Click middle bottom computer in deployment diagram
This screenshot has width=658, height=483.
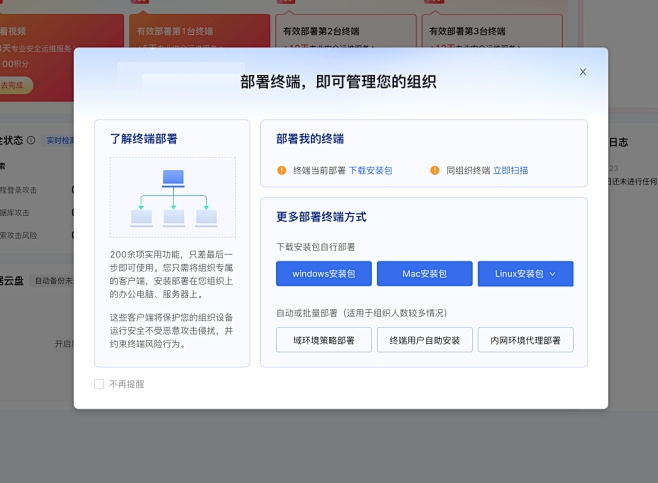pos(174,216)
